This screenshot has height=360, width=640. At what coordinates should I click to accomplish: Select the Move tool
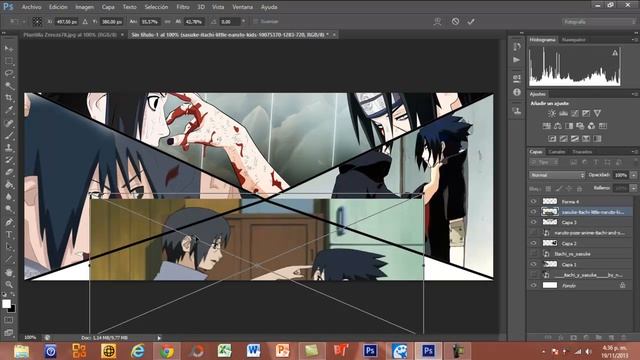pyautogui.click(x=9, y=49)
